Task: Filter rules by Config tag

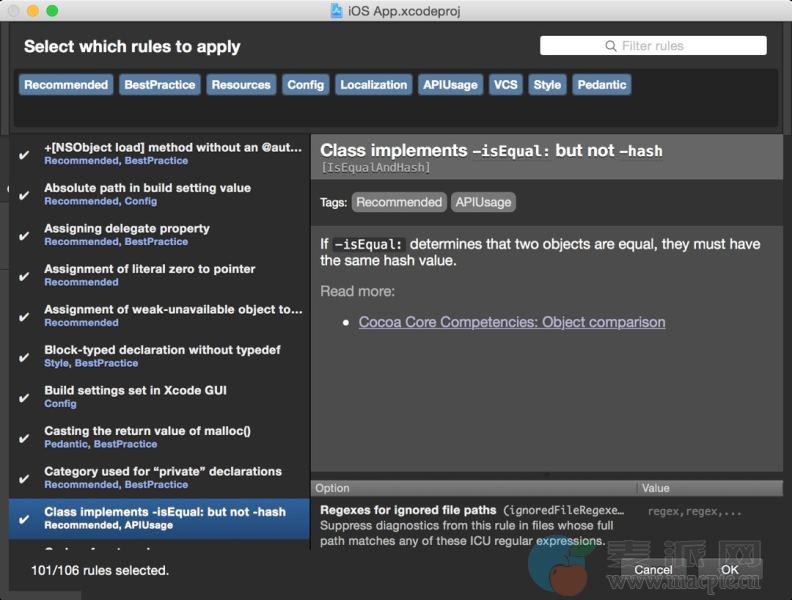Action: click(x=305, y=85)
